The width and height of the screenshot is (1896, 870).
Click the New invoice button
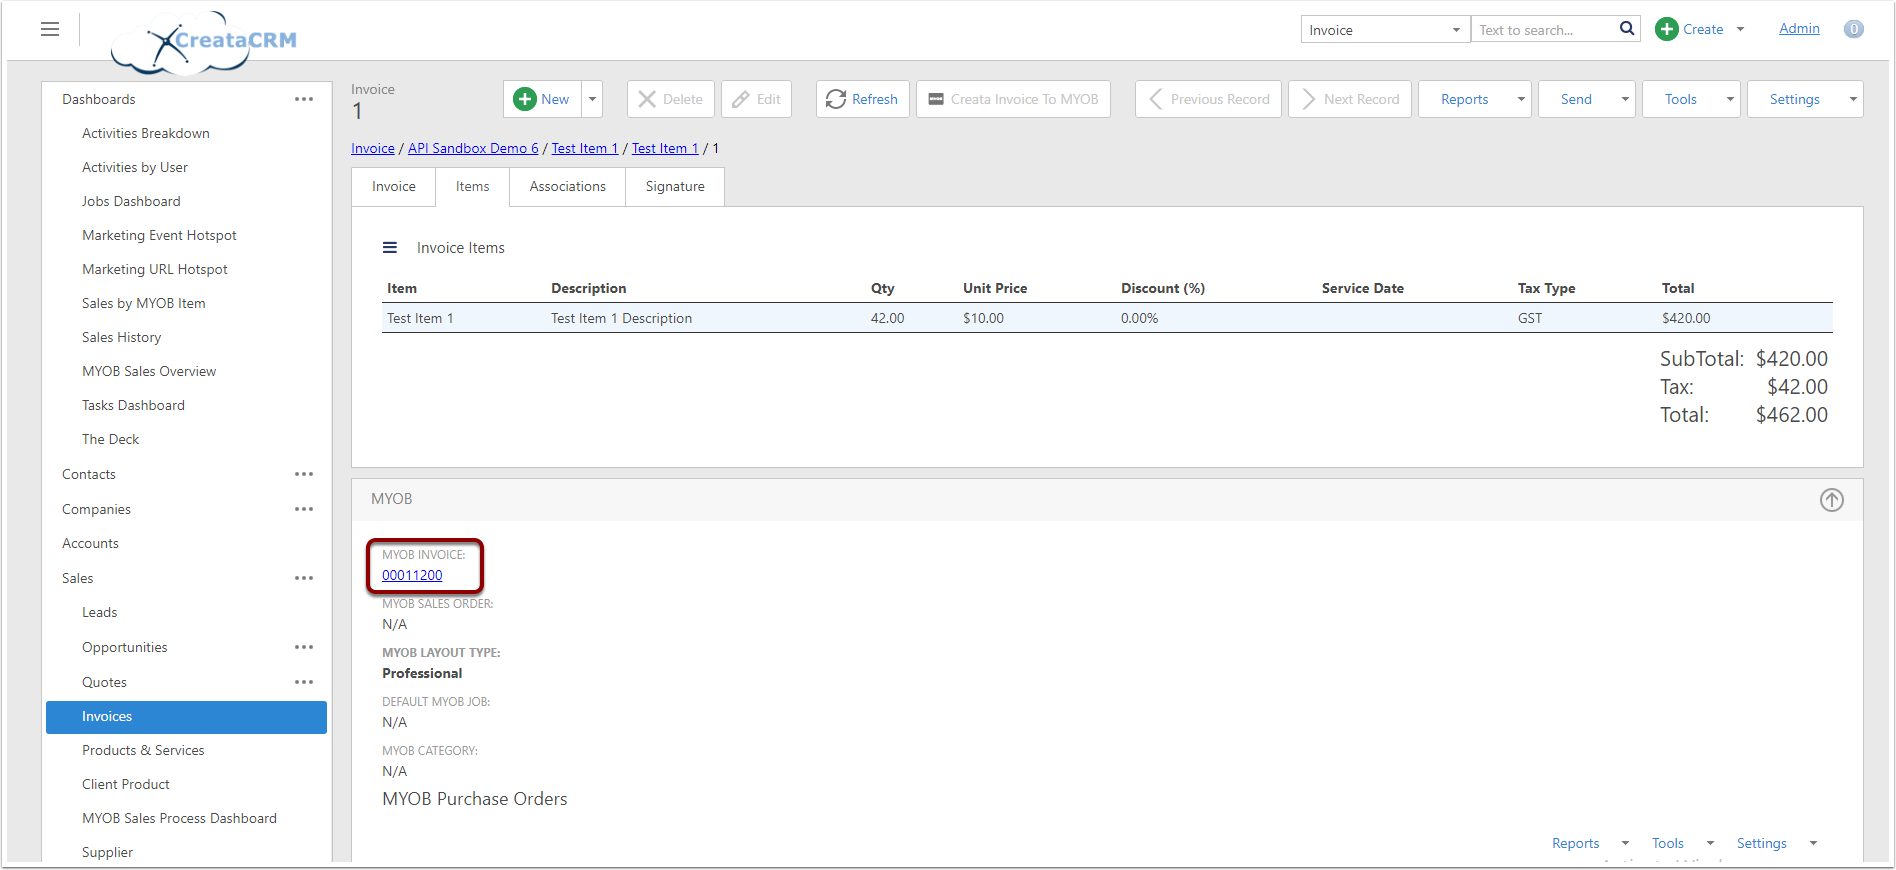tap(542, 99)
